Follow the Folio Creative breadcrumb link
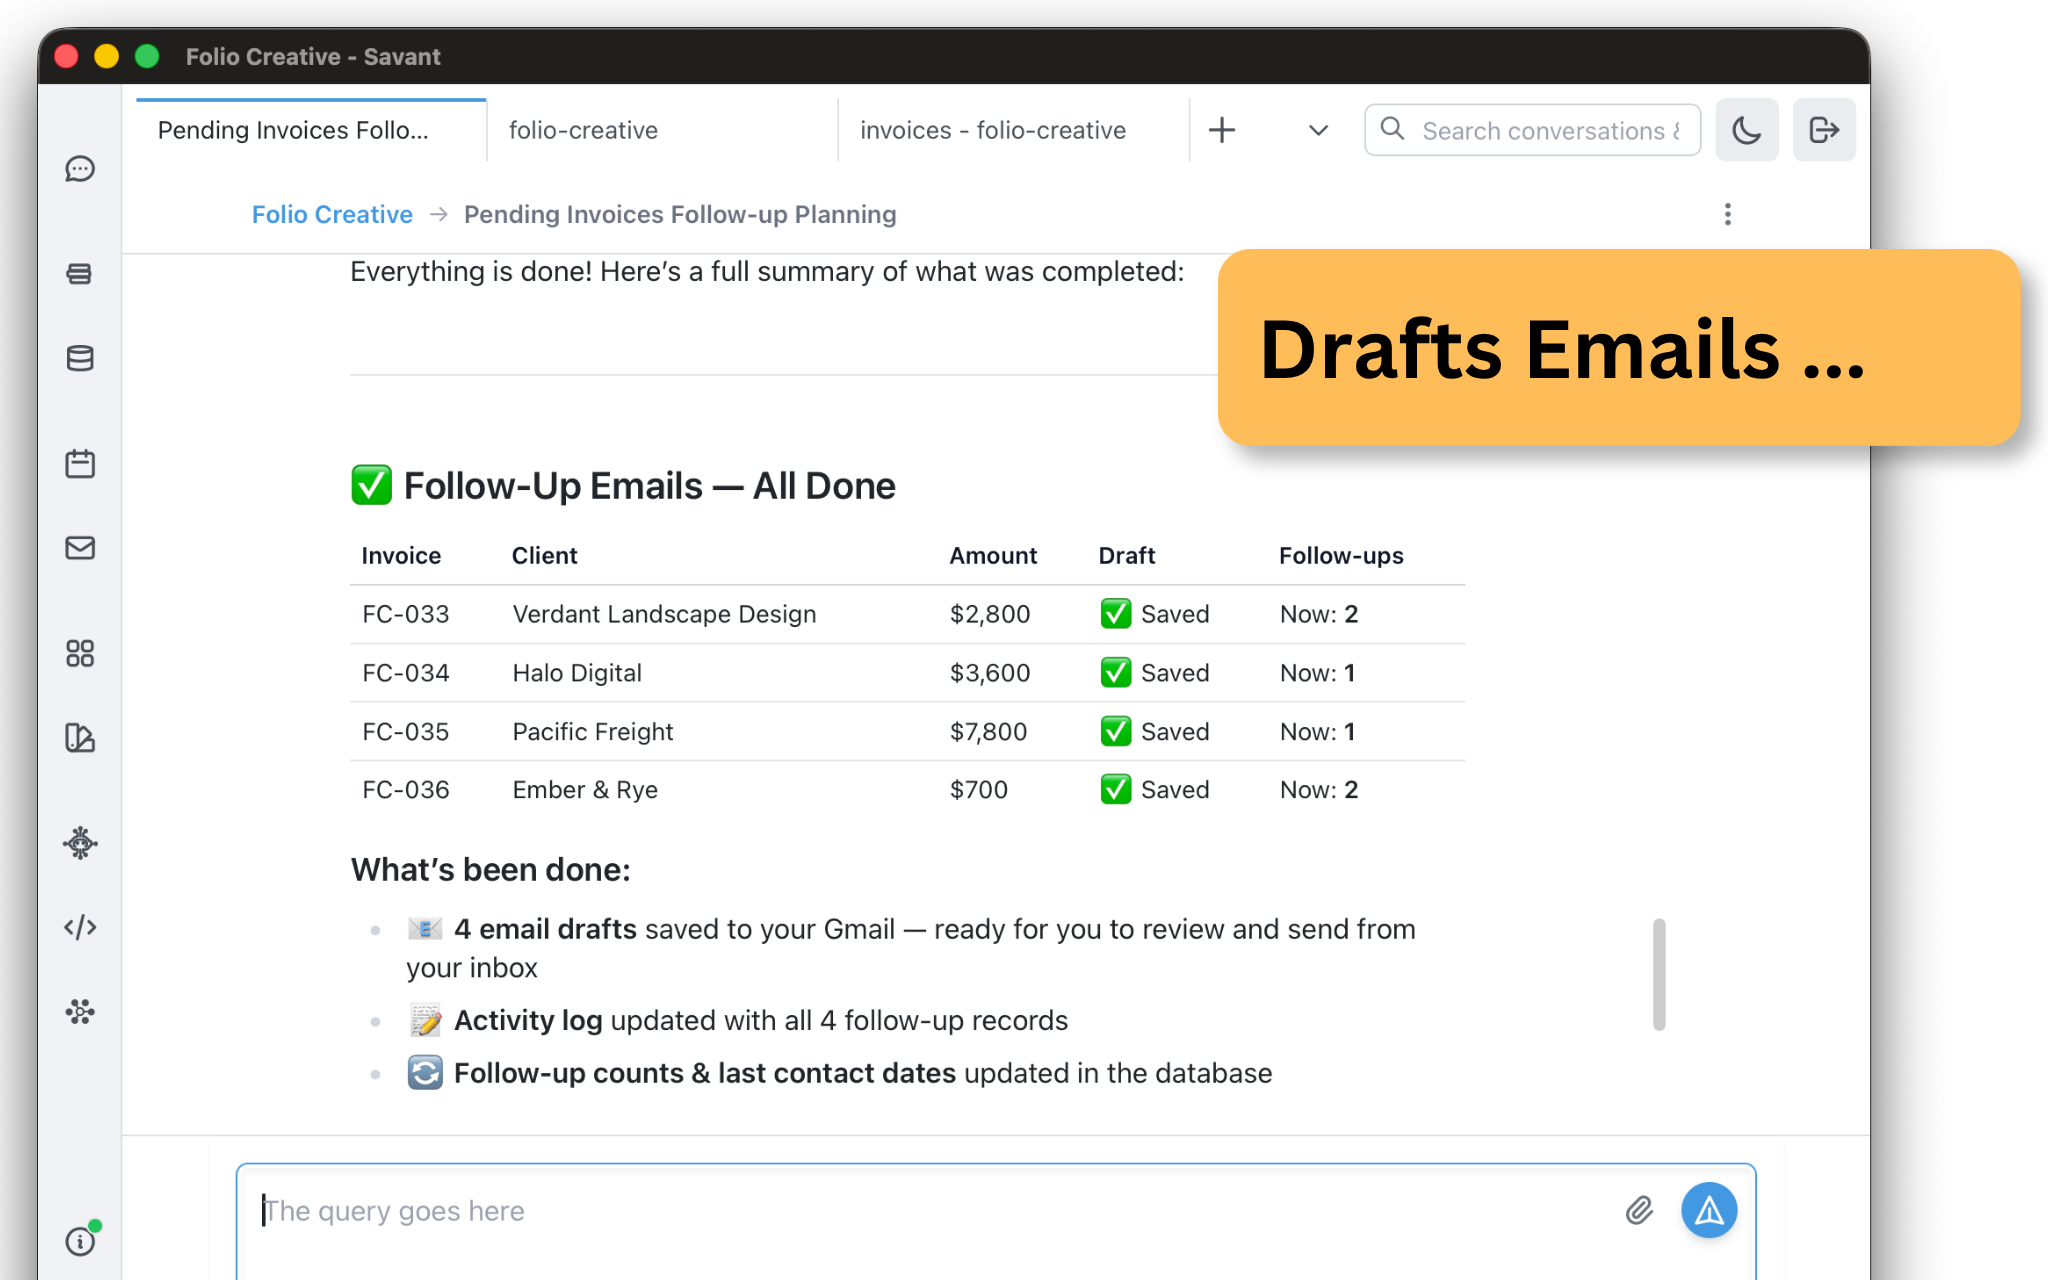The width and height of the screenshot is (2048, 1280). click(x=332, y=214)
